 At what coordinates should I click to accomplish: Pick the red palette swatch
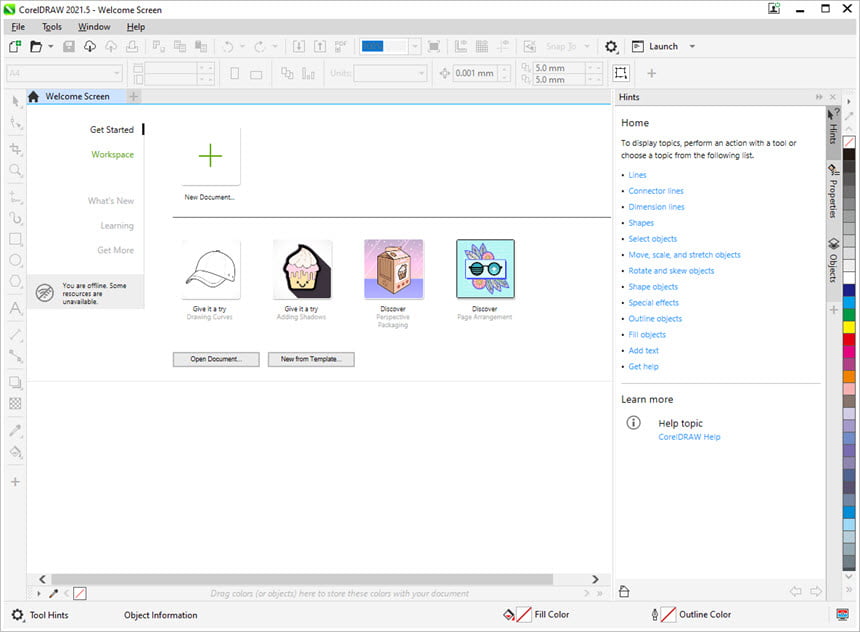click(x=849, y=340)
